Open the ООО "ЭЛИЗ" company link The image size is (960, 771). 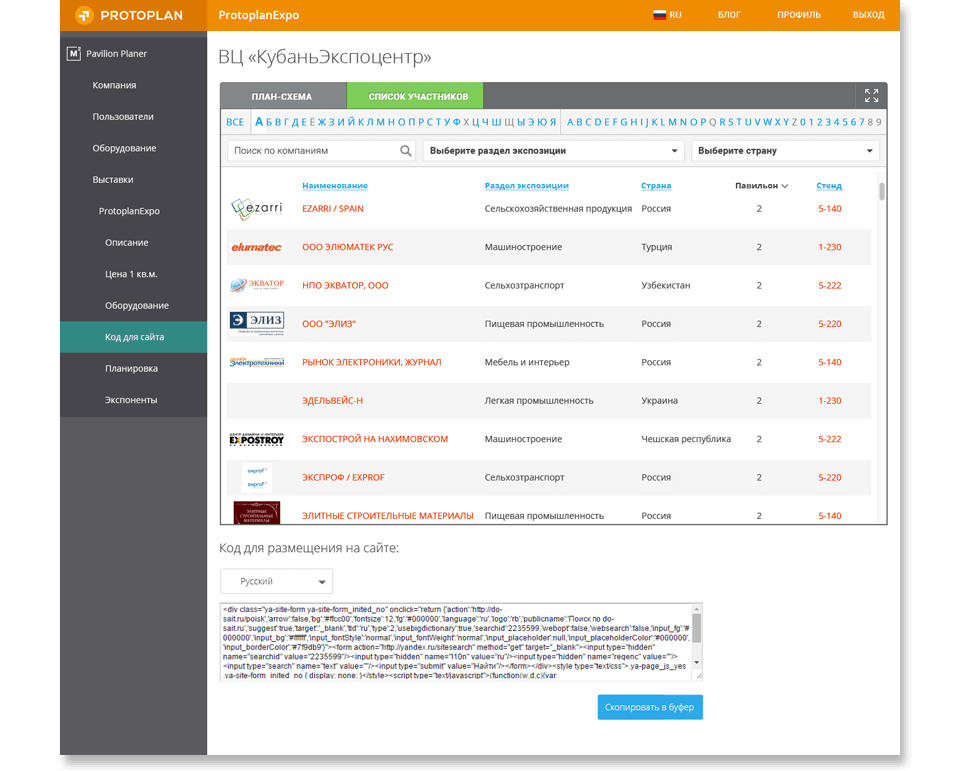329,324
